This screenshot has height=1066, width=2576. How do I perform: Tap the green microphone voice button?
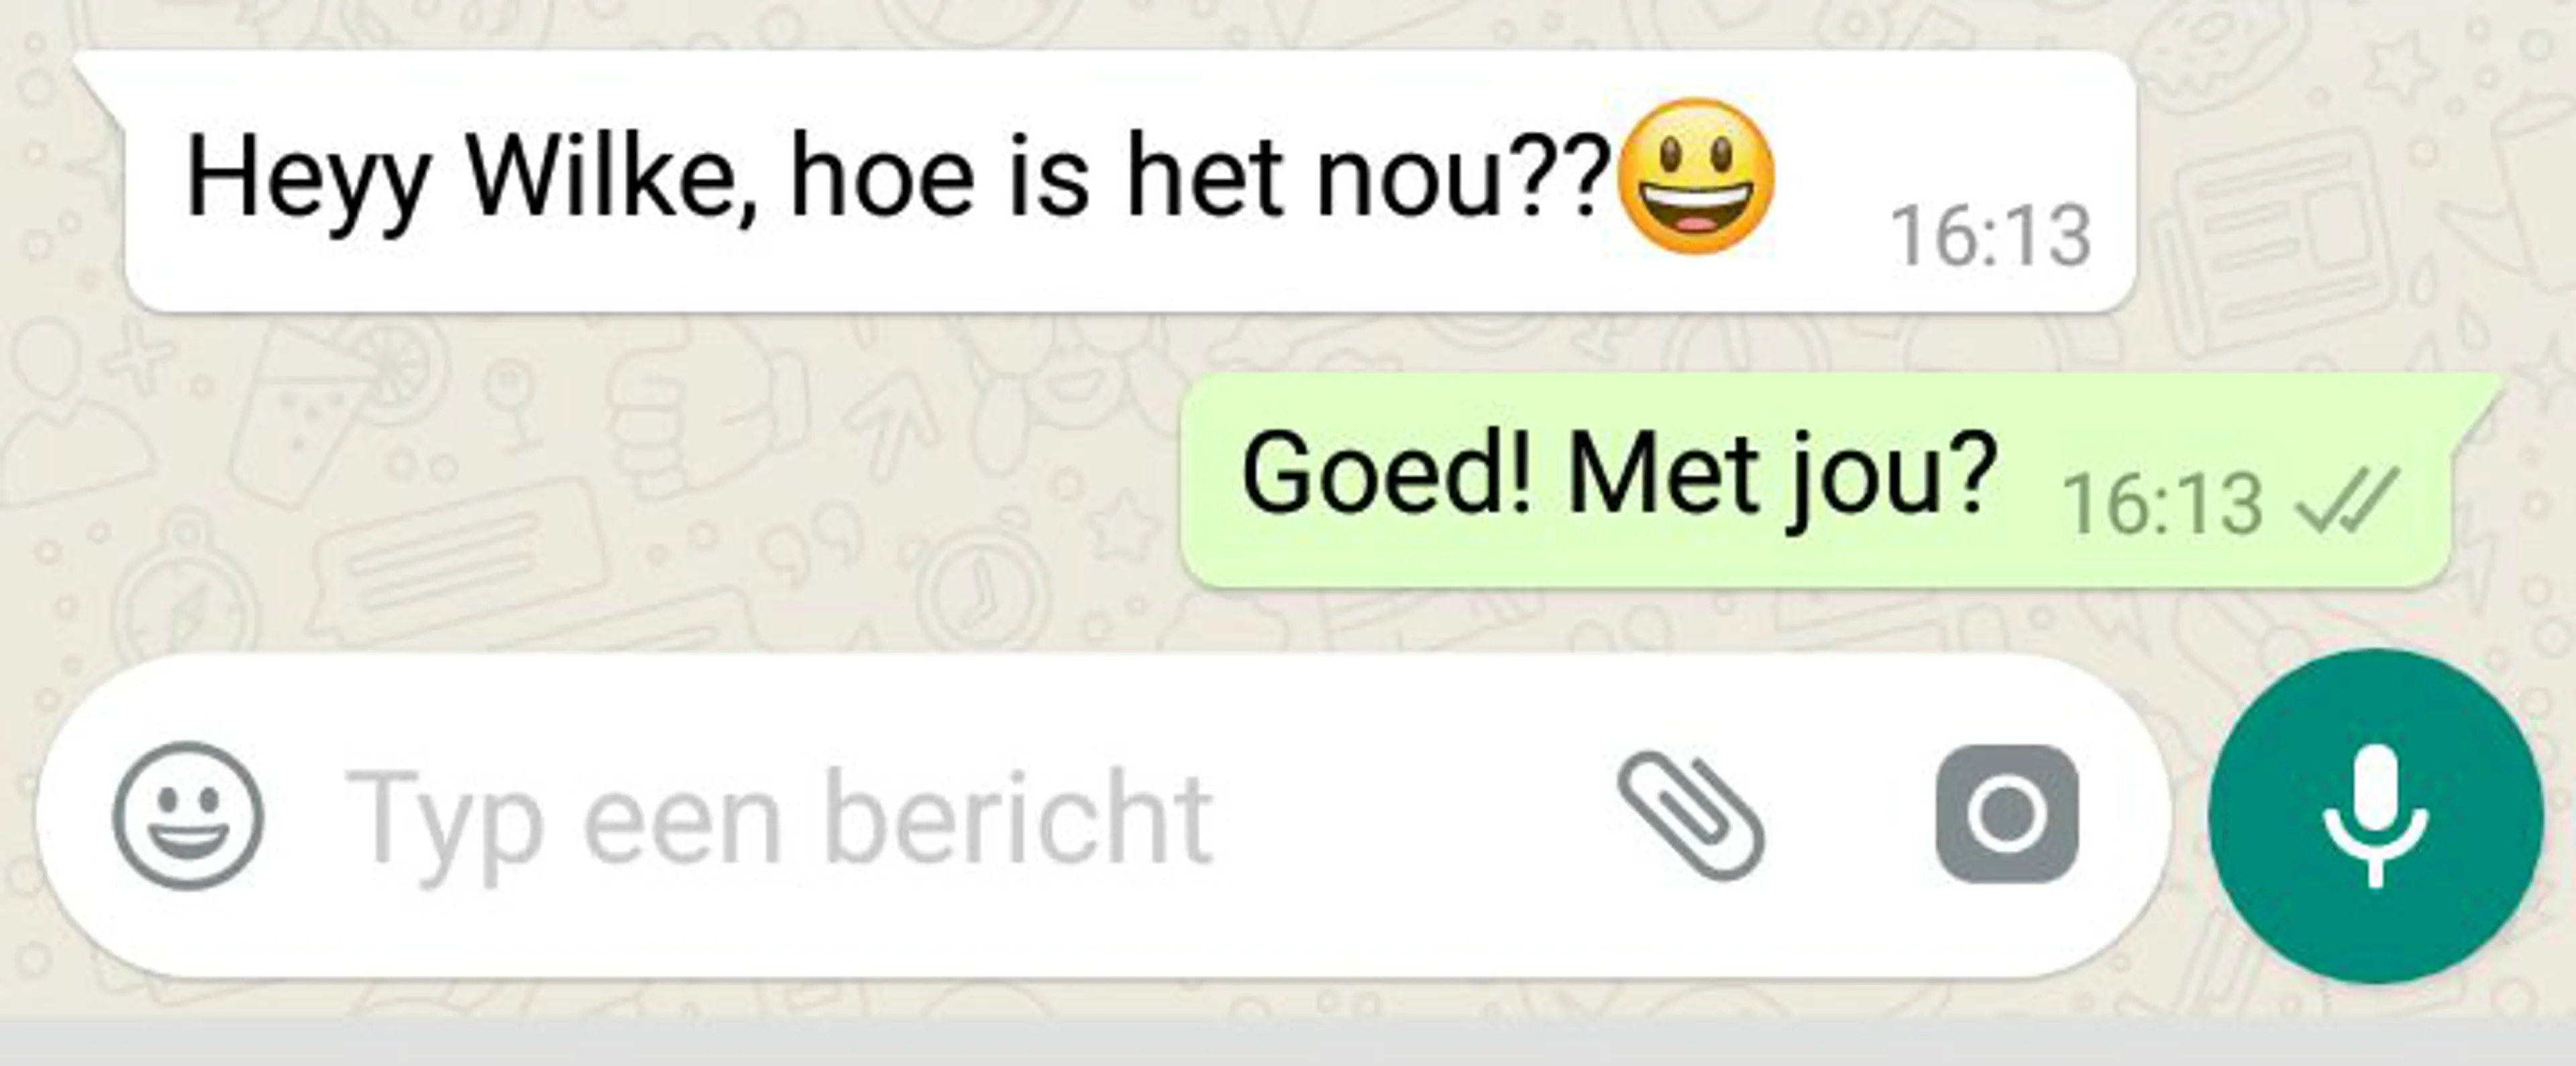pos(2375,816)
